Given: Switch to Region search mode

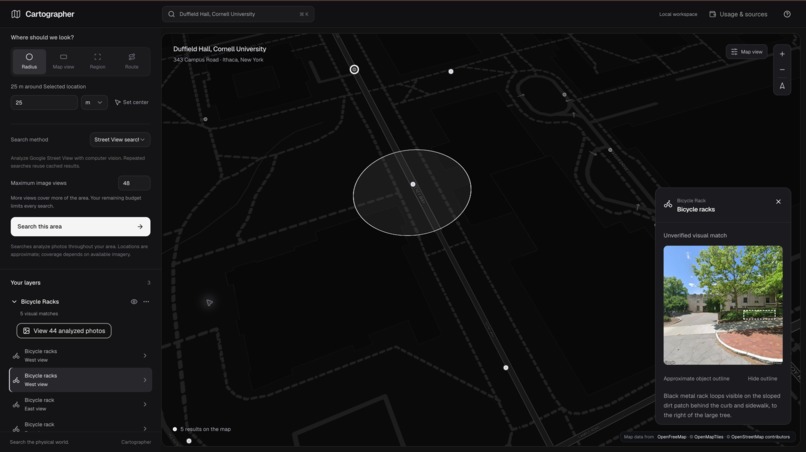Looking at the screenshot, I should click(x=97, y=61).
